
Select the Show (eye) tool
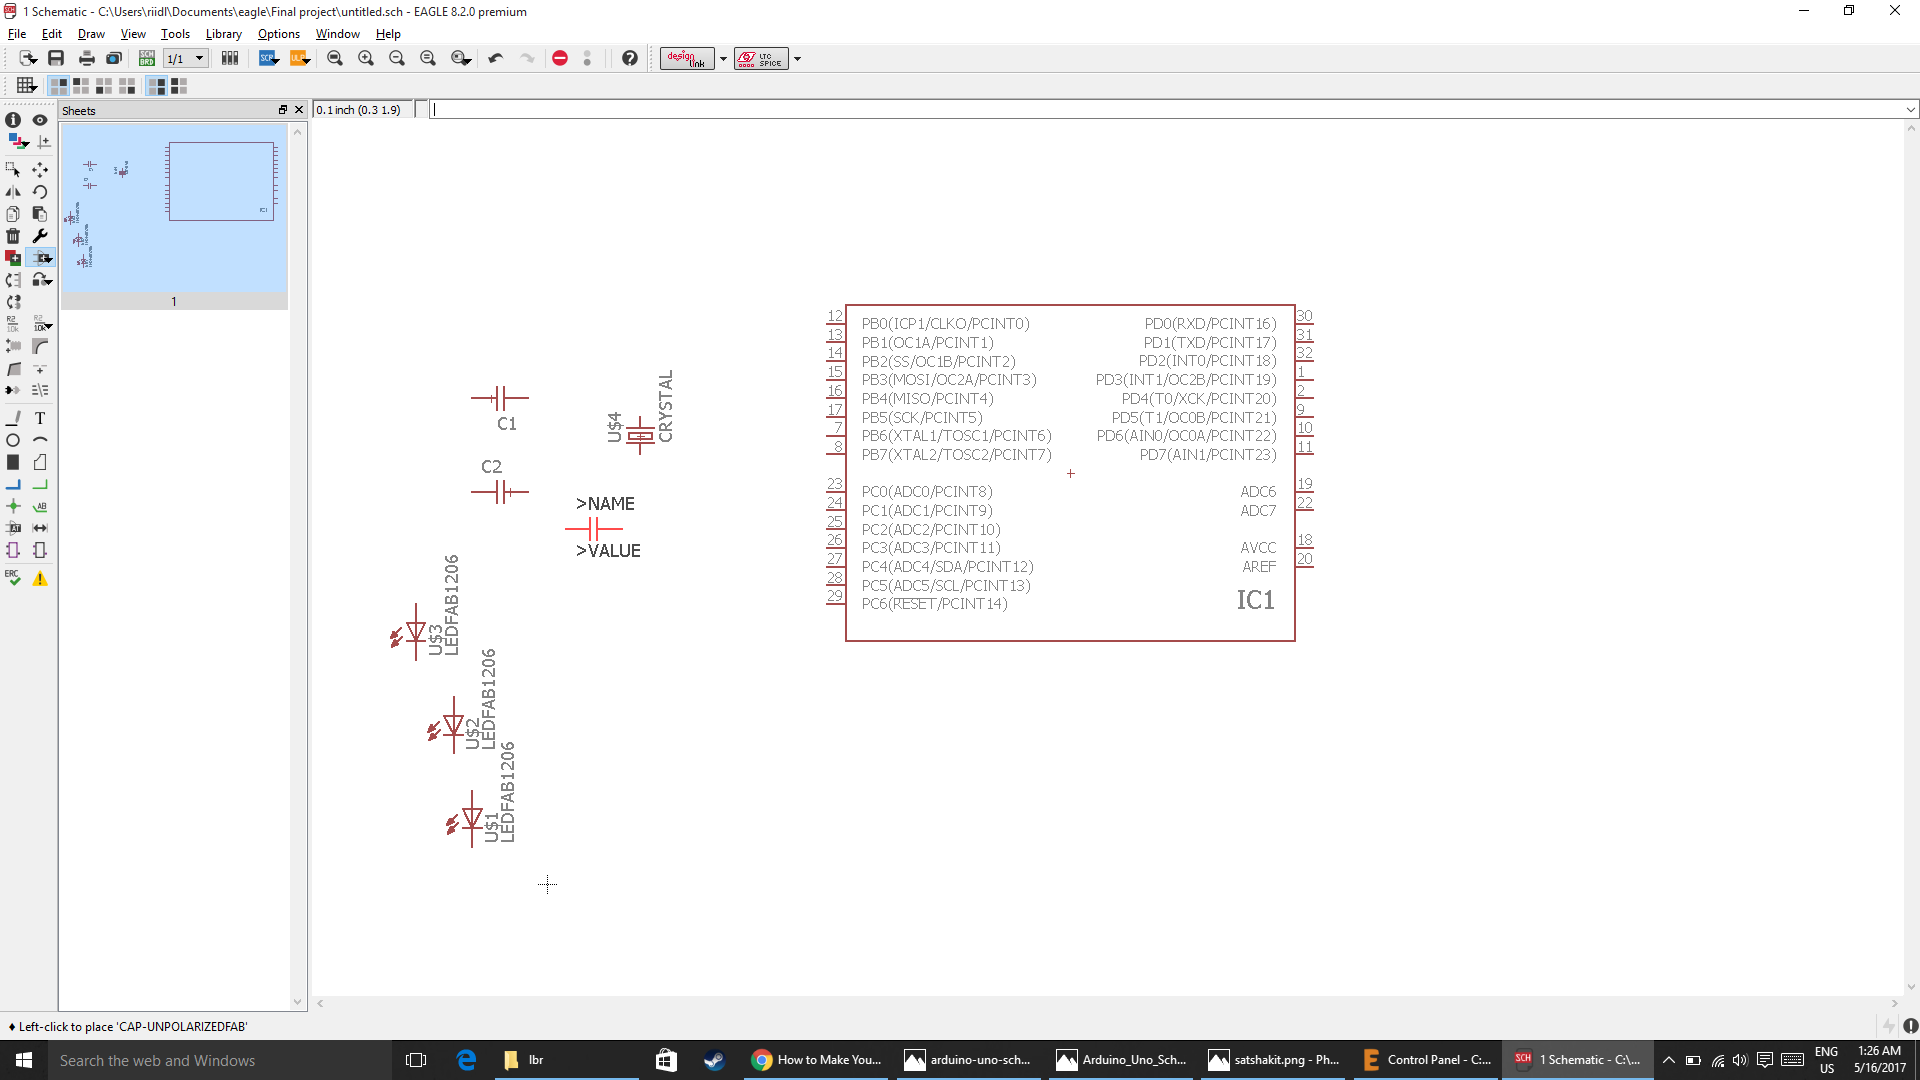pyautogui.click(x=40, y=120)
